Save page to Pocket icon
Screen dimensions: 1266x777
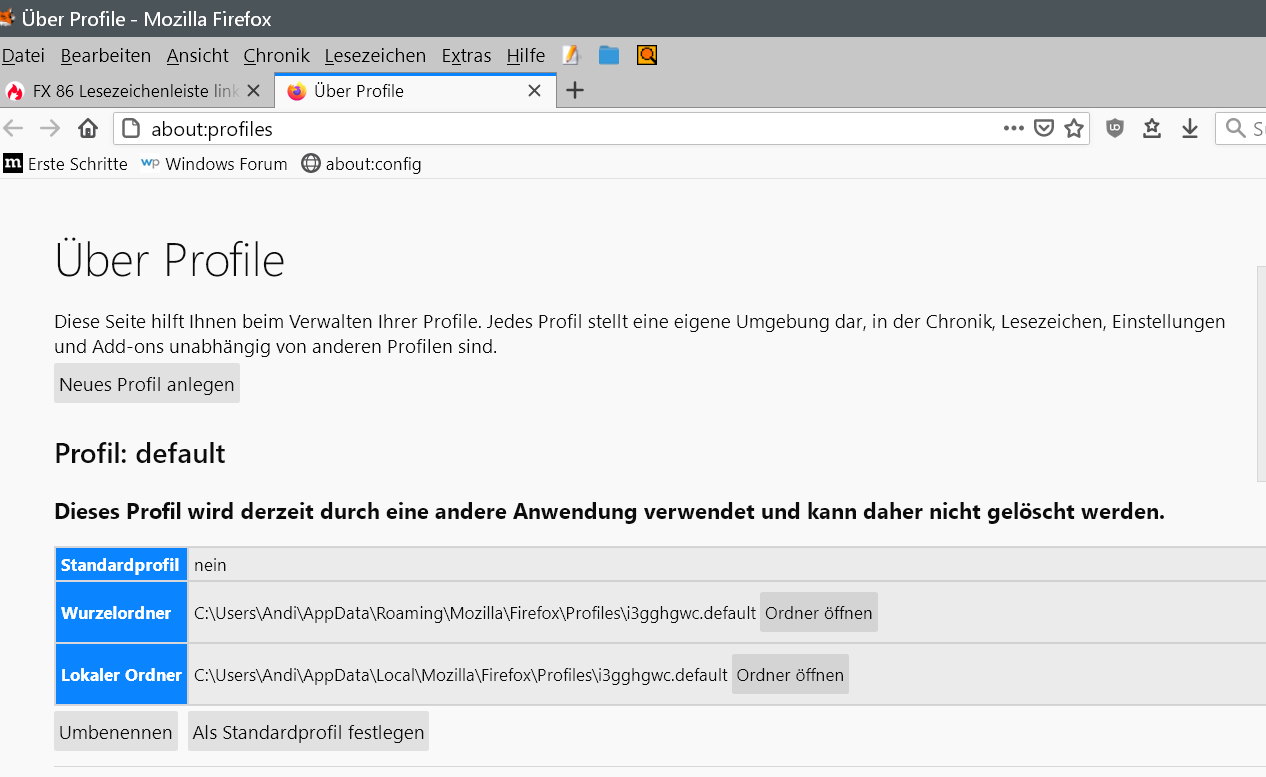[1044, 129]
